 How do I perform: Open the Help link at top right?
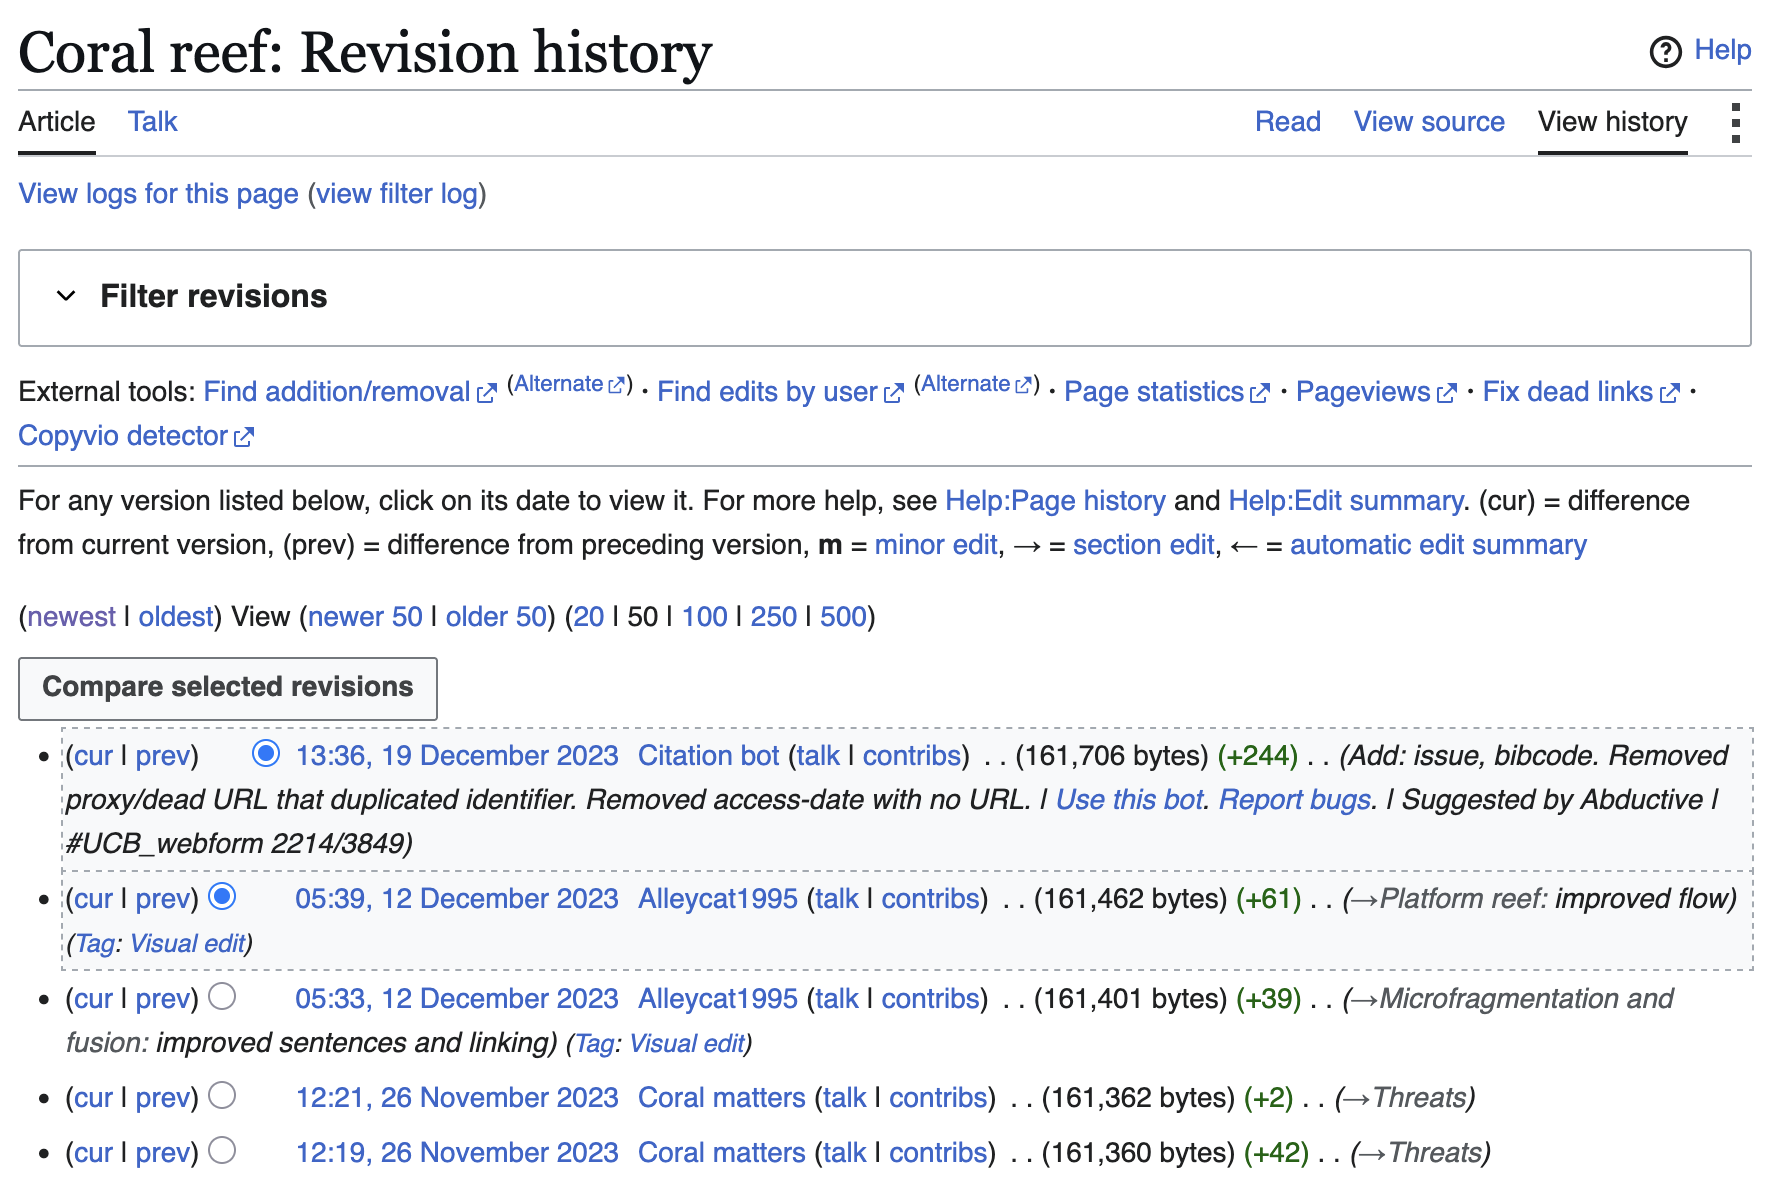(x=1722, y=50)
